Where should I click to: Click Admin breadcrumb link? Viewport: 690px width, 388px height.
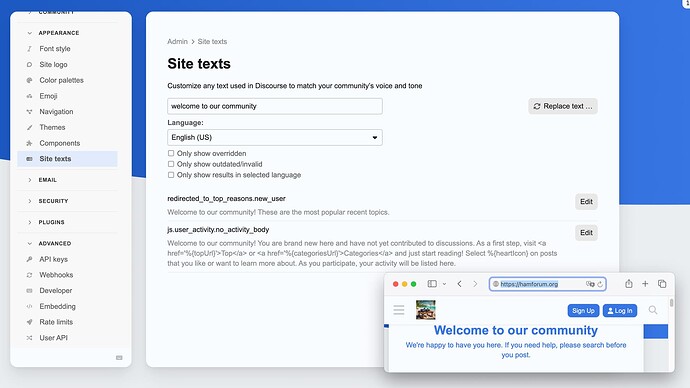[177, 41]
